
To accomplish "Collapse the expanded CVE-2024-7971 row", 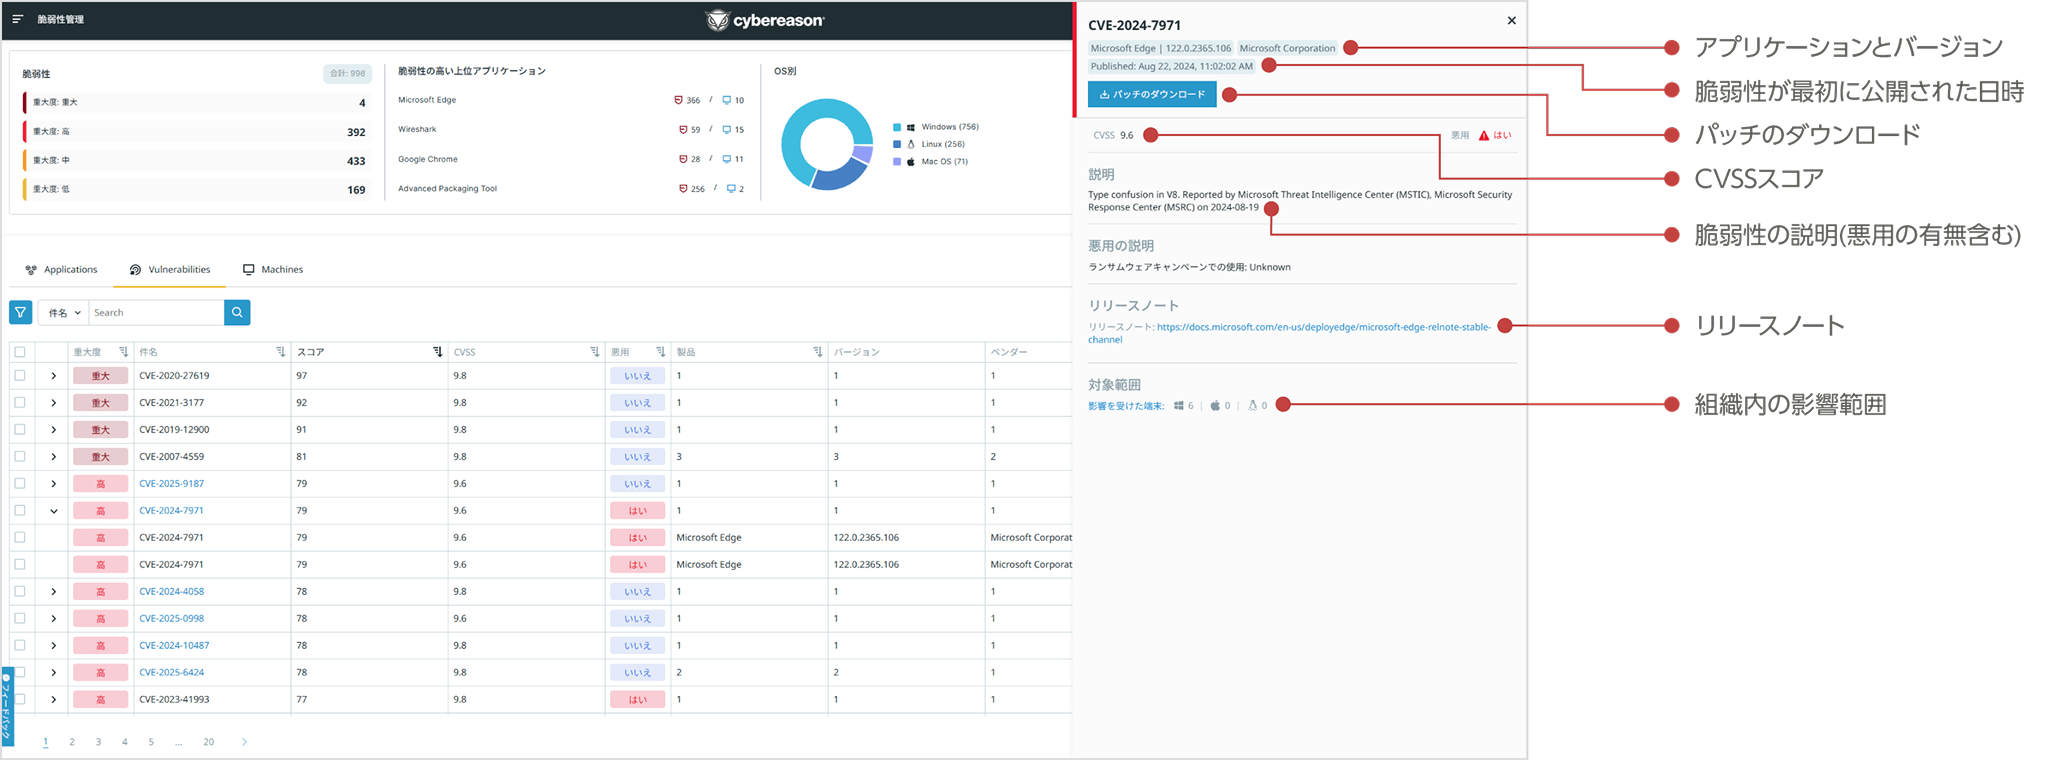I will click(54, 511).
